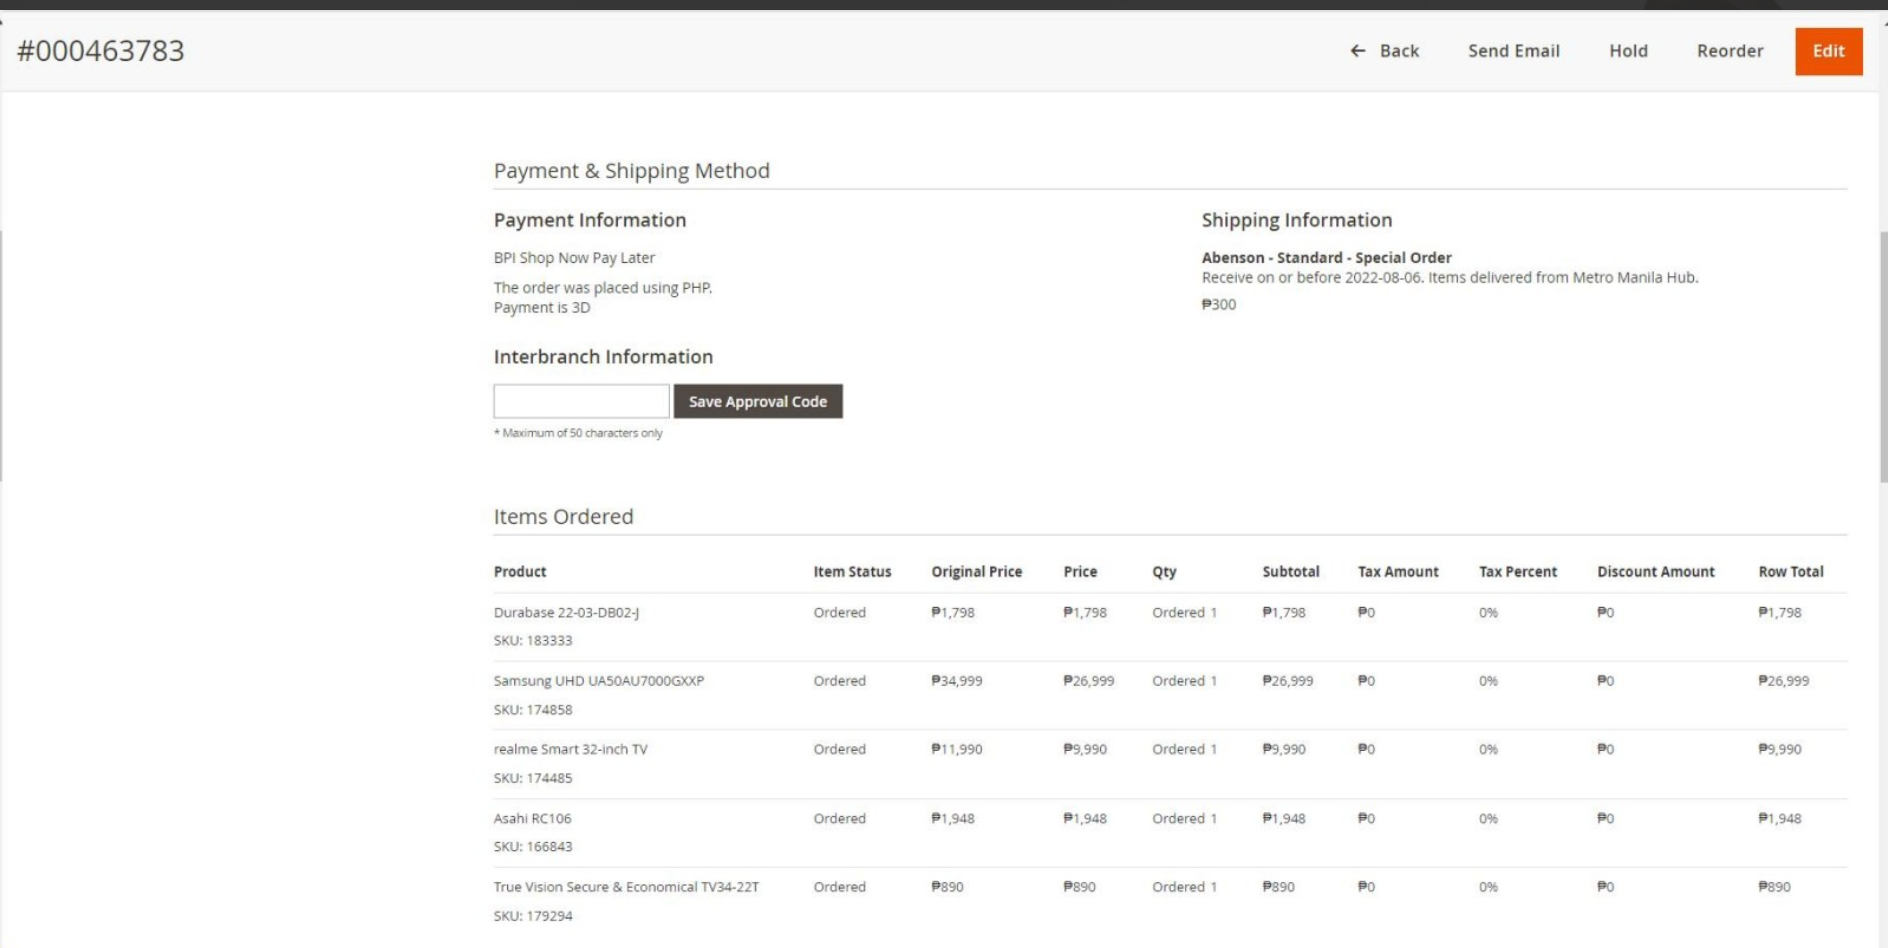Click the Save Approval Code button
The width and height of the screenshot is (1888, 948).
point(758,401)
